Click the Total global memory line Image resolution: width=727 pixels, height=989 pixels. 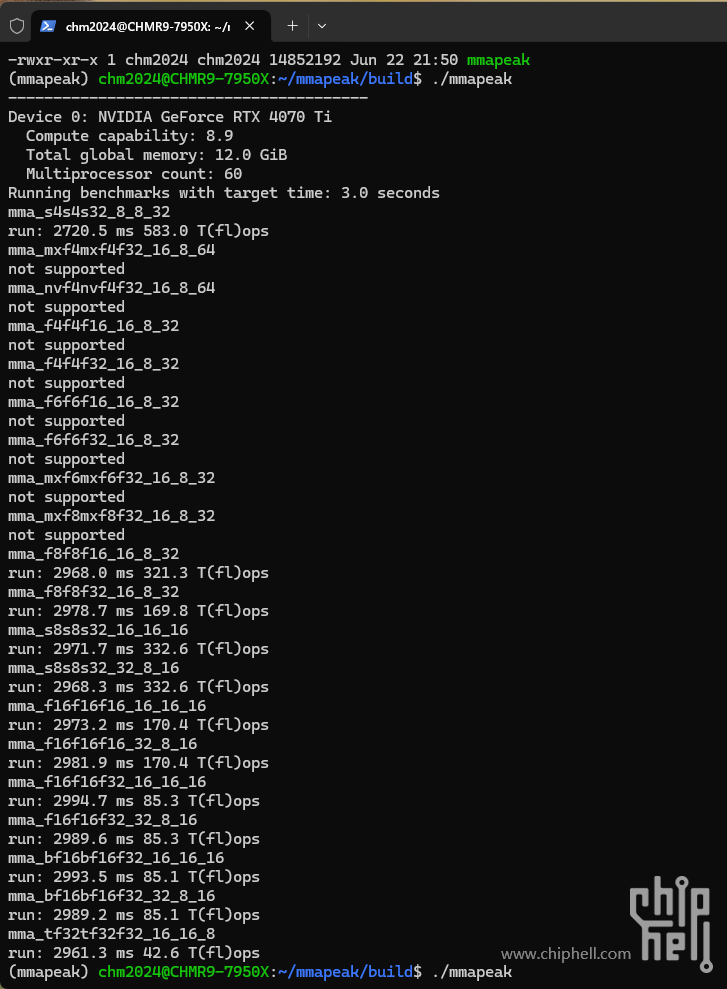coord(156,155)
